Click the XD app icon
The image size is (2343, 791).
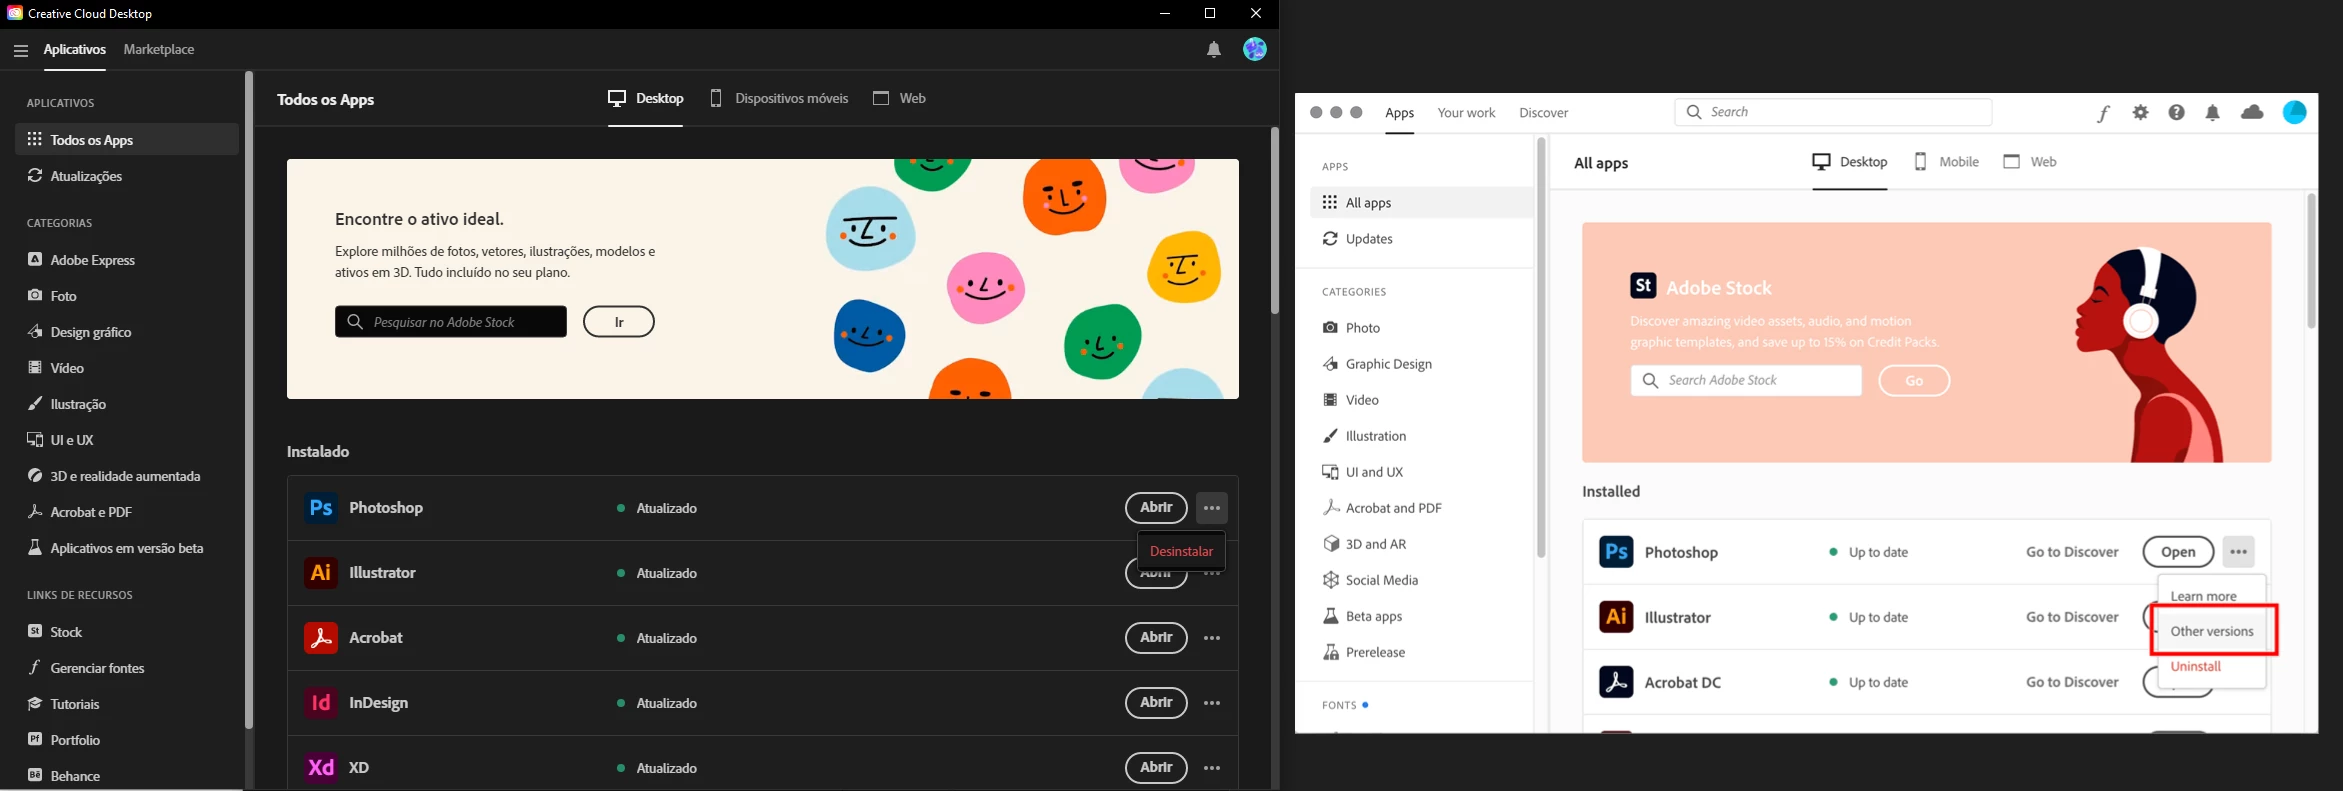pyautogui.click(x=321, y=768)
